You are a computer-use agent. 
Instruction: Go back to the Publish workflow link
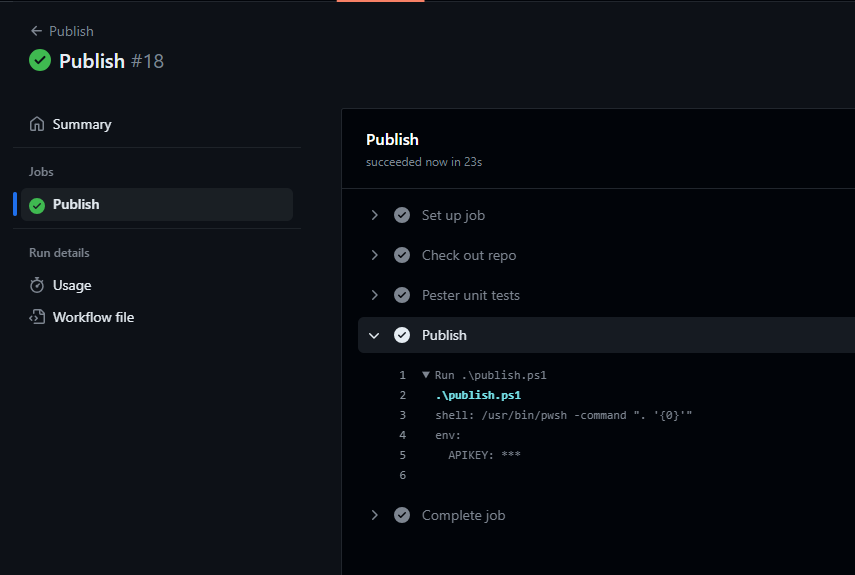(x=71, y=31)
